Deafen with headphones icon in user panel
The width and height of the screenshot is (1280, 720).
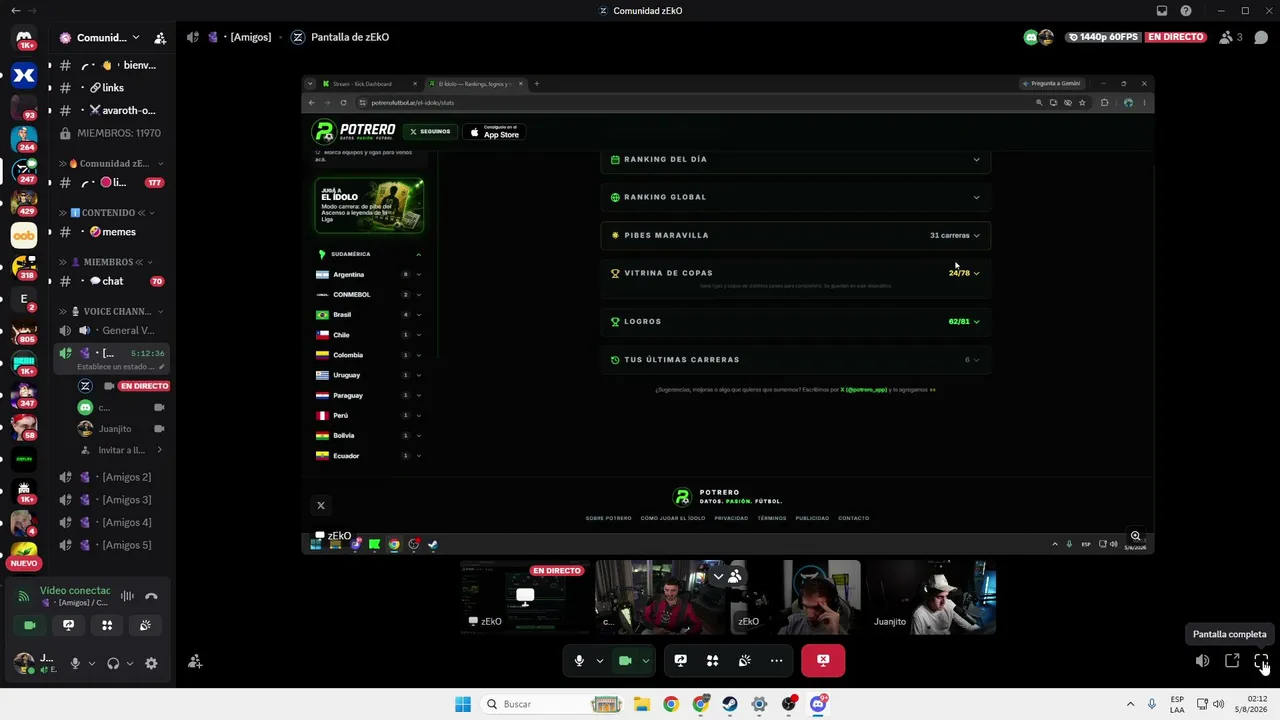click(113, 663)
